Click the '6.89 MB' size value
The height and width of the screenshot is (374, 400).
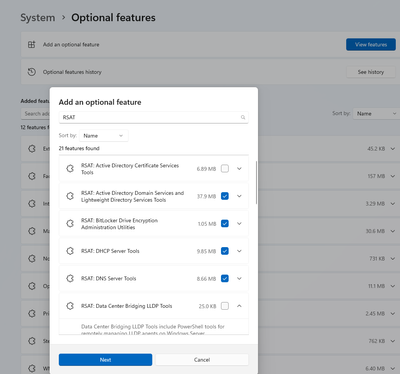[x=206, y=169]
